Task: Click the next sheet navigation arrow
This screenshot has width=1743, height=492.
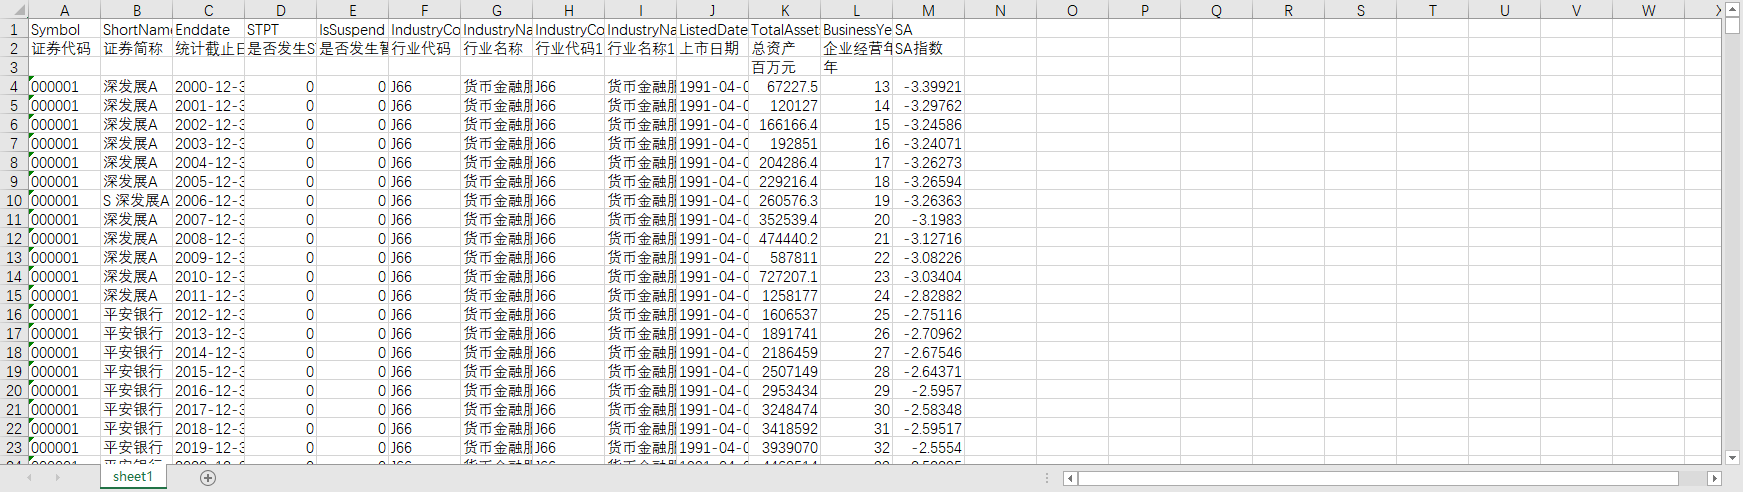Action: click(57, 478)
